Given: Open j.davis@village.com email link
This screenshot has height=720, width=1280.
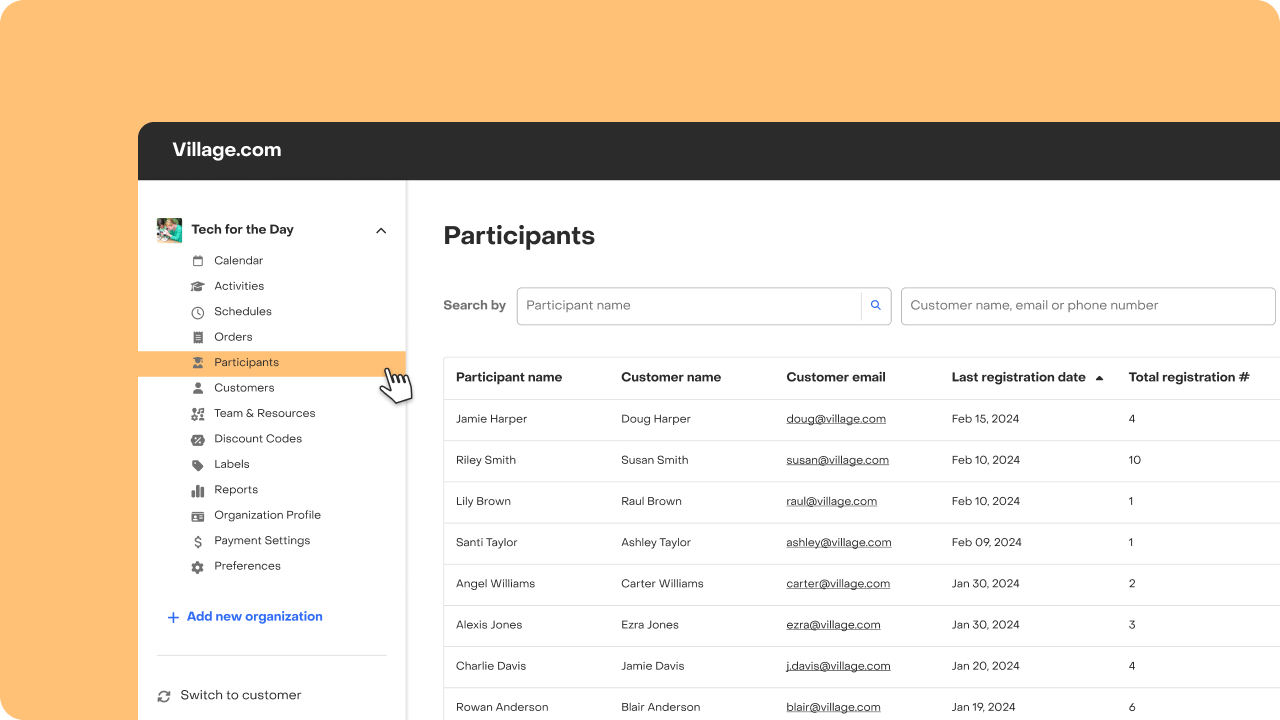Looking at the screenshot, I should (838, 666).
